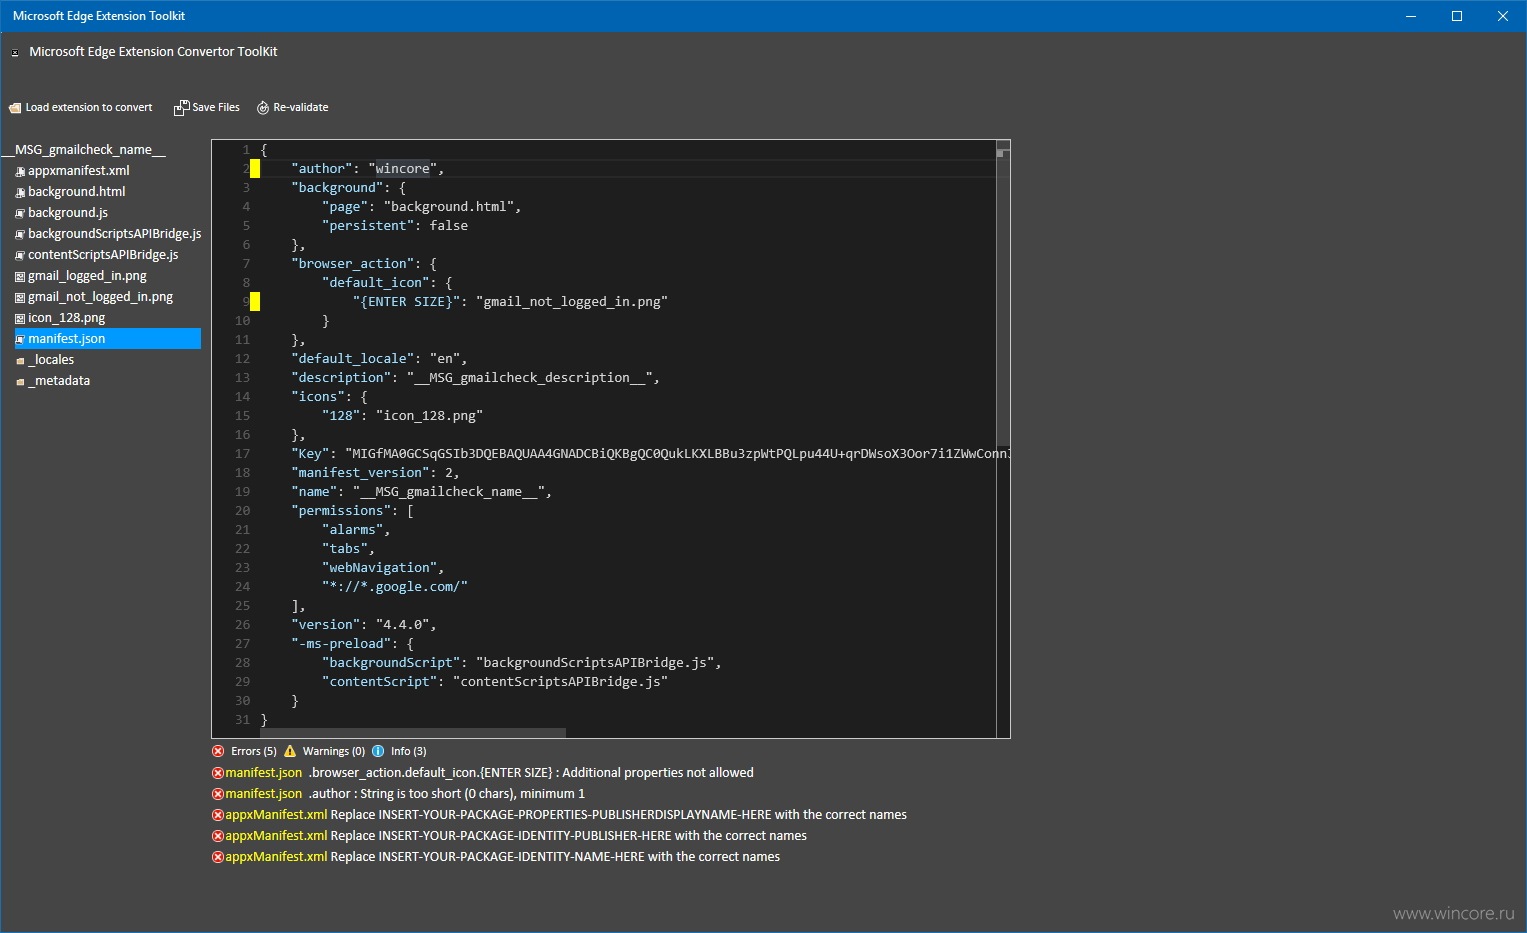Select the root node __MSG_gmailcheck_name__
The height and width of the screenshot is (933, 1527).
(84, 150)
